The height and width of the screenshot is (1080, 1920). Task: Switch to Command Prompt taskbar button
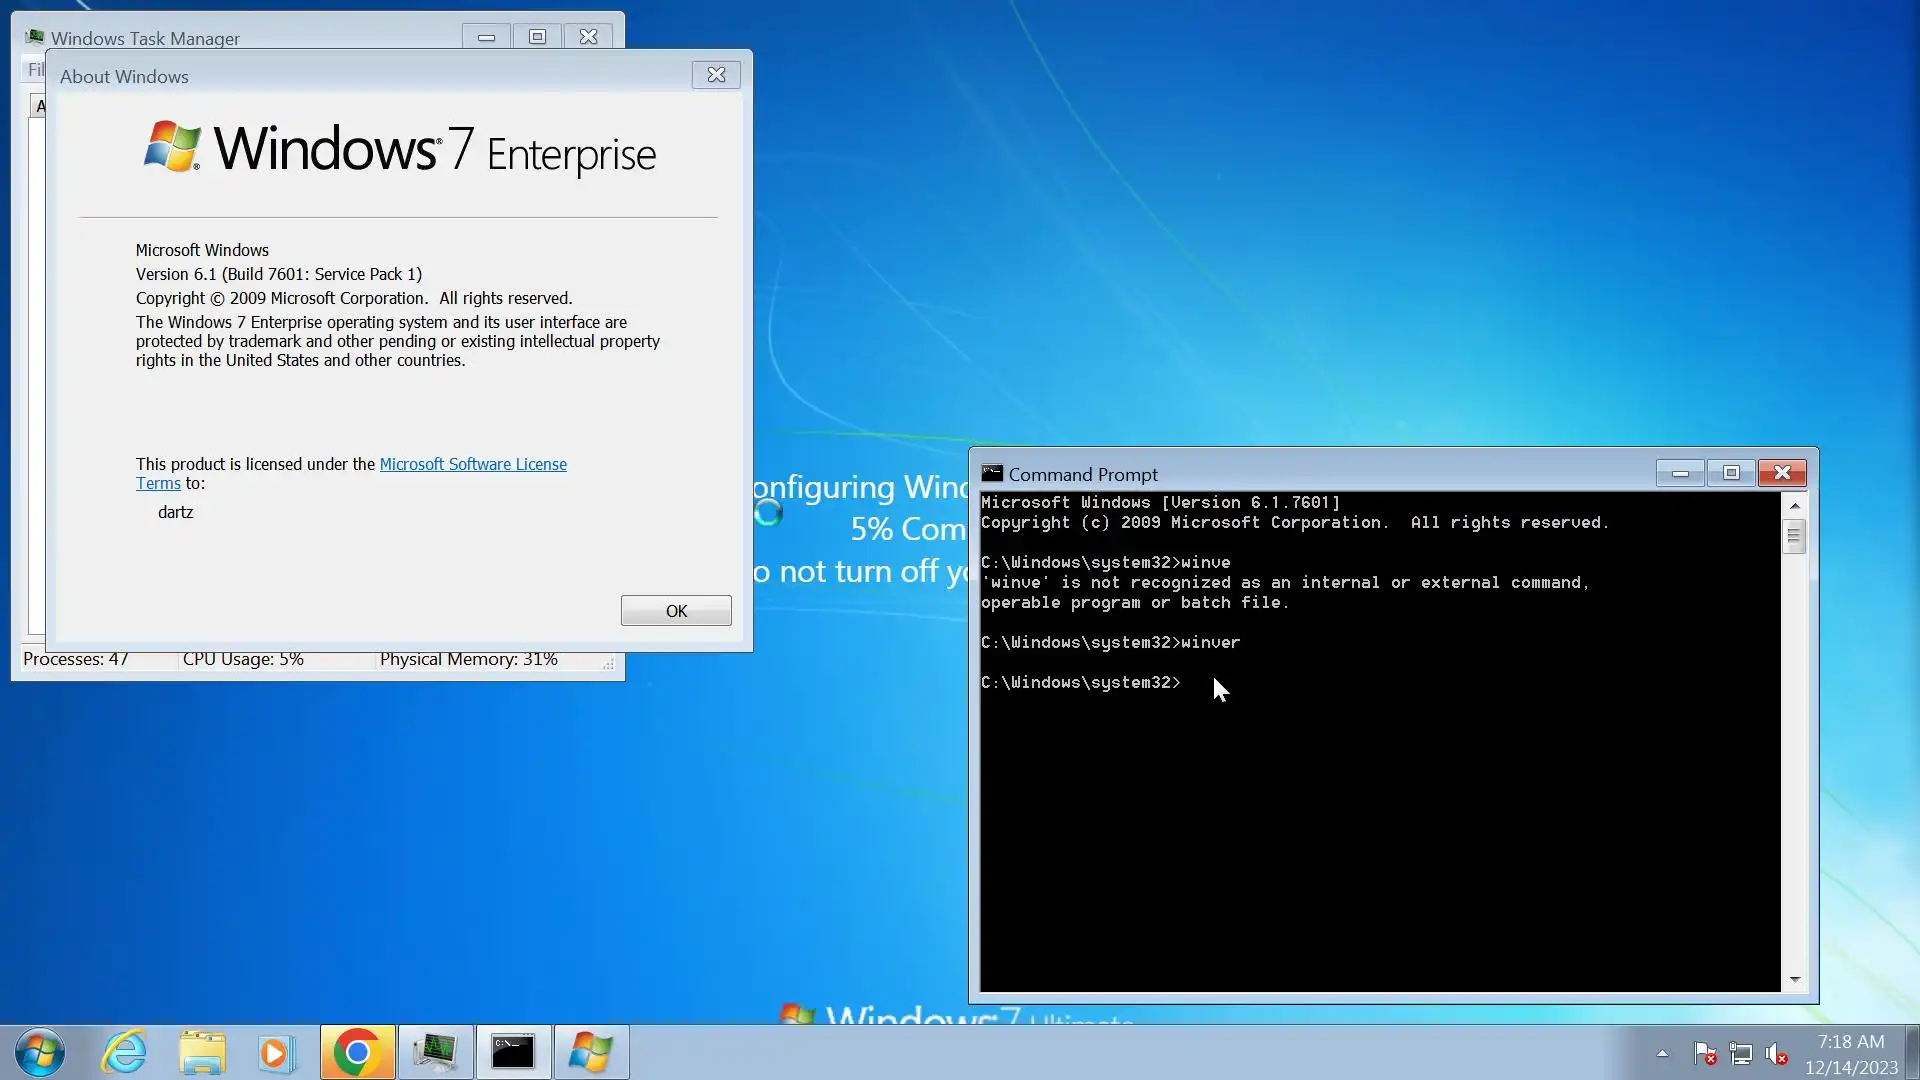(x=513, y=1052)
